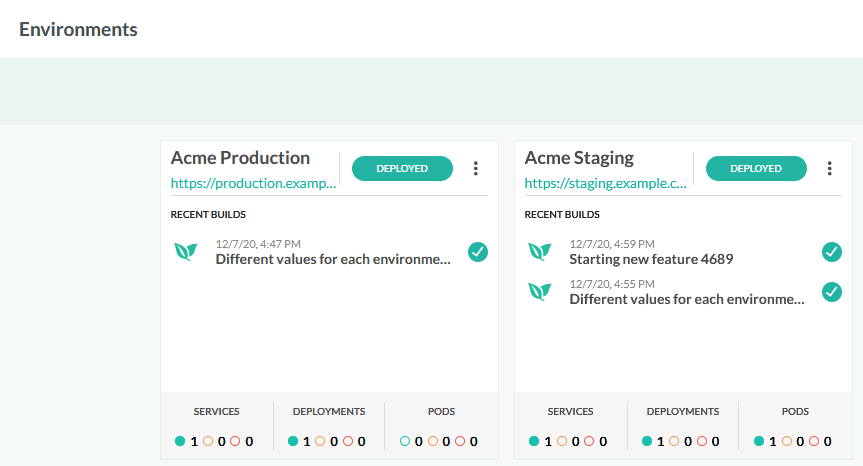The image size is (863, 466).
Task: Open the Acme Production three-dot menu
Action: click(476, 169)
